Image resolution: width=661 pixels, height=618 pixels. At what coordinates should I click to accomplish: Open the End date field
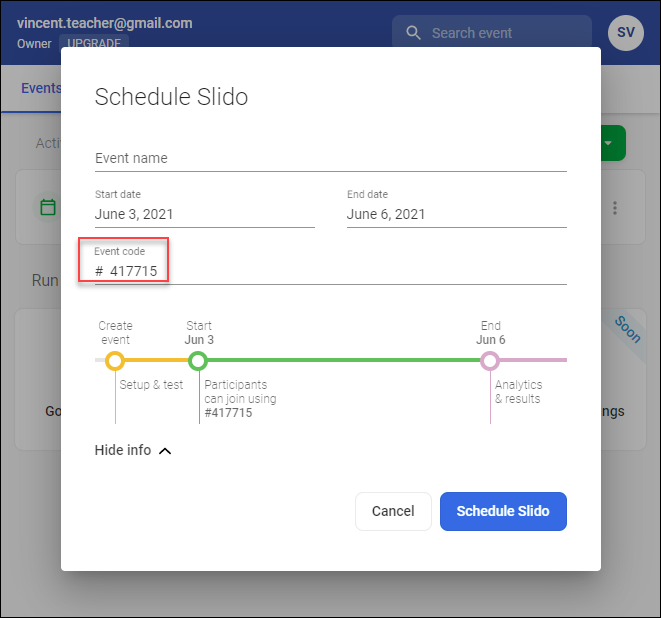pos(456,214)
